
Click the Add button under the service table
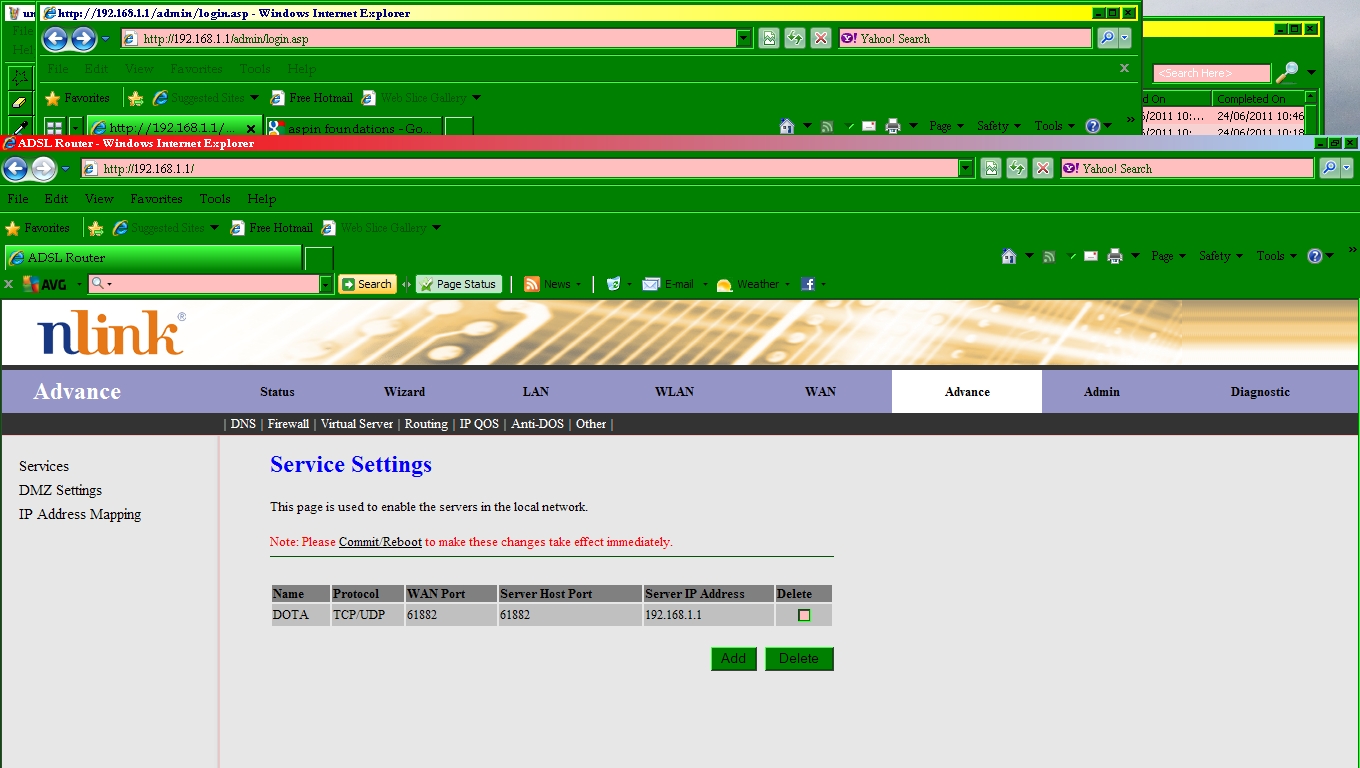(733, 659)
